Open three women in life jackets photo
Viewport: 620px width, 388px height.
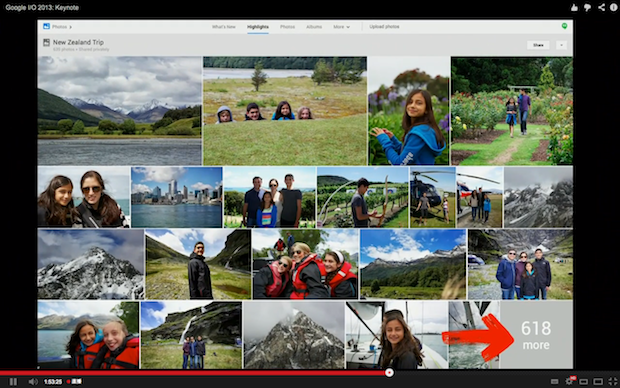pos(305,264)
